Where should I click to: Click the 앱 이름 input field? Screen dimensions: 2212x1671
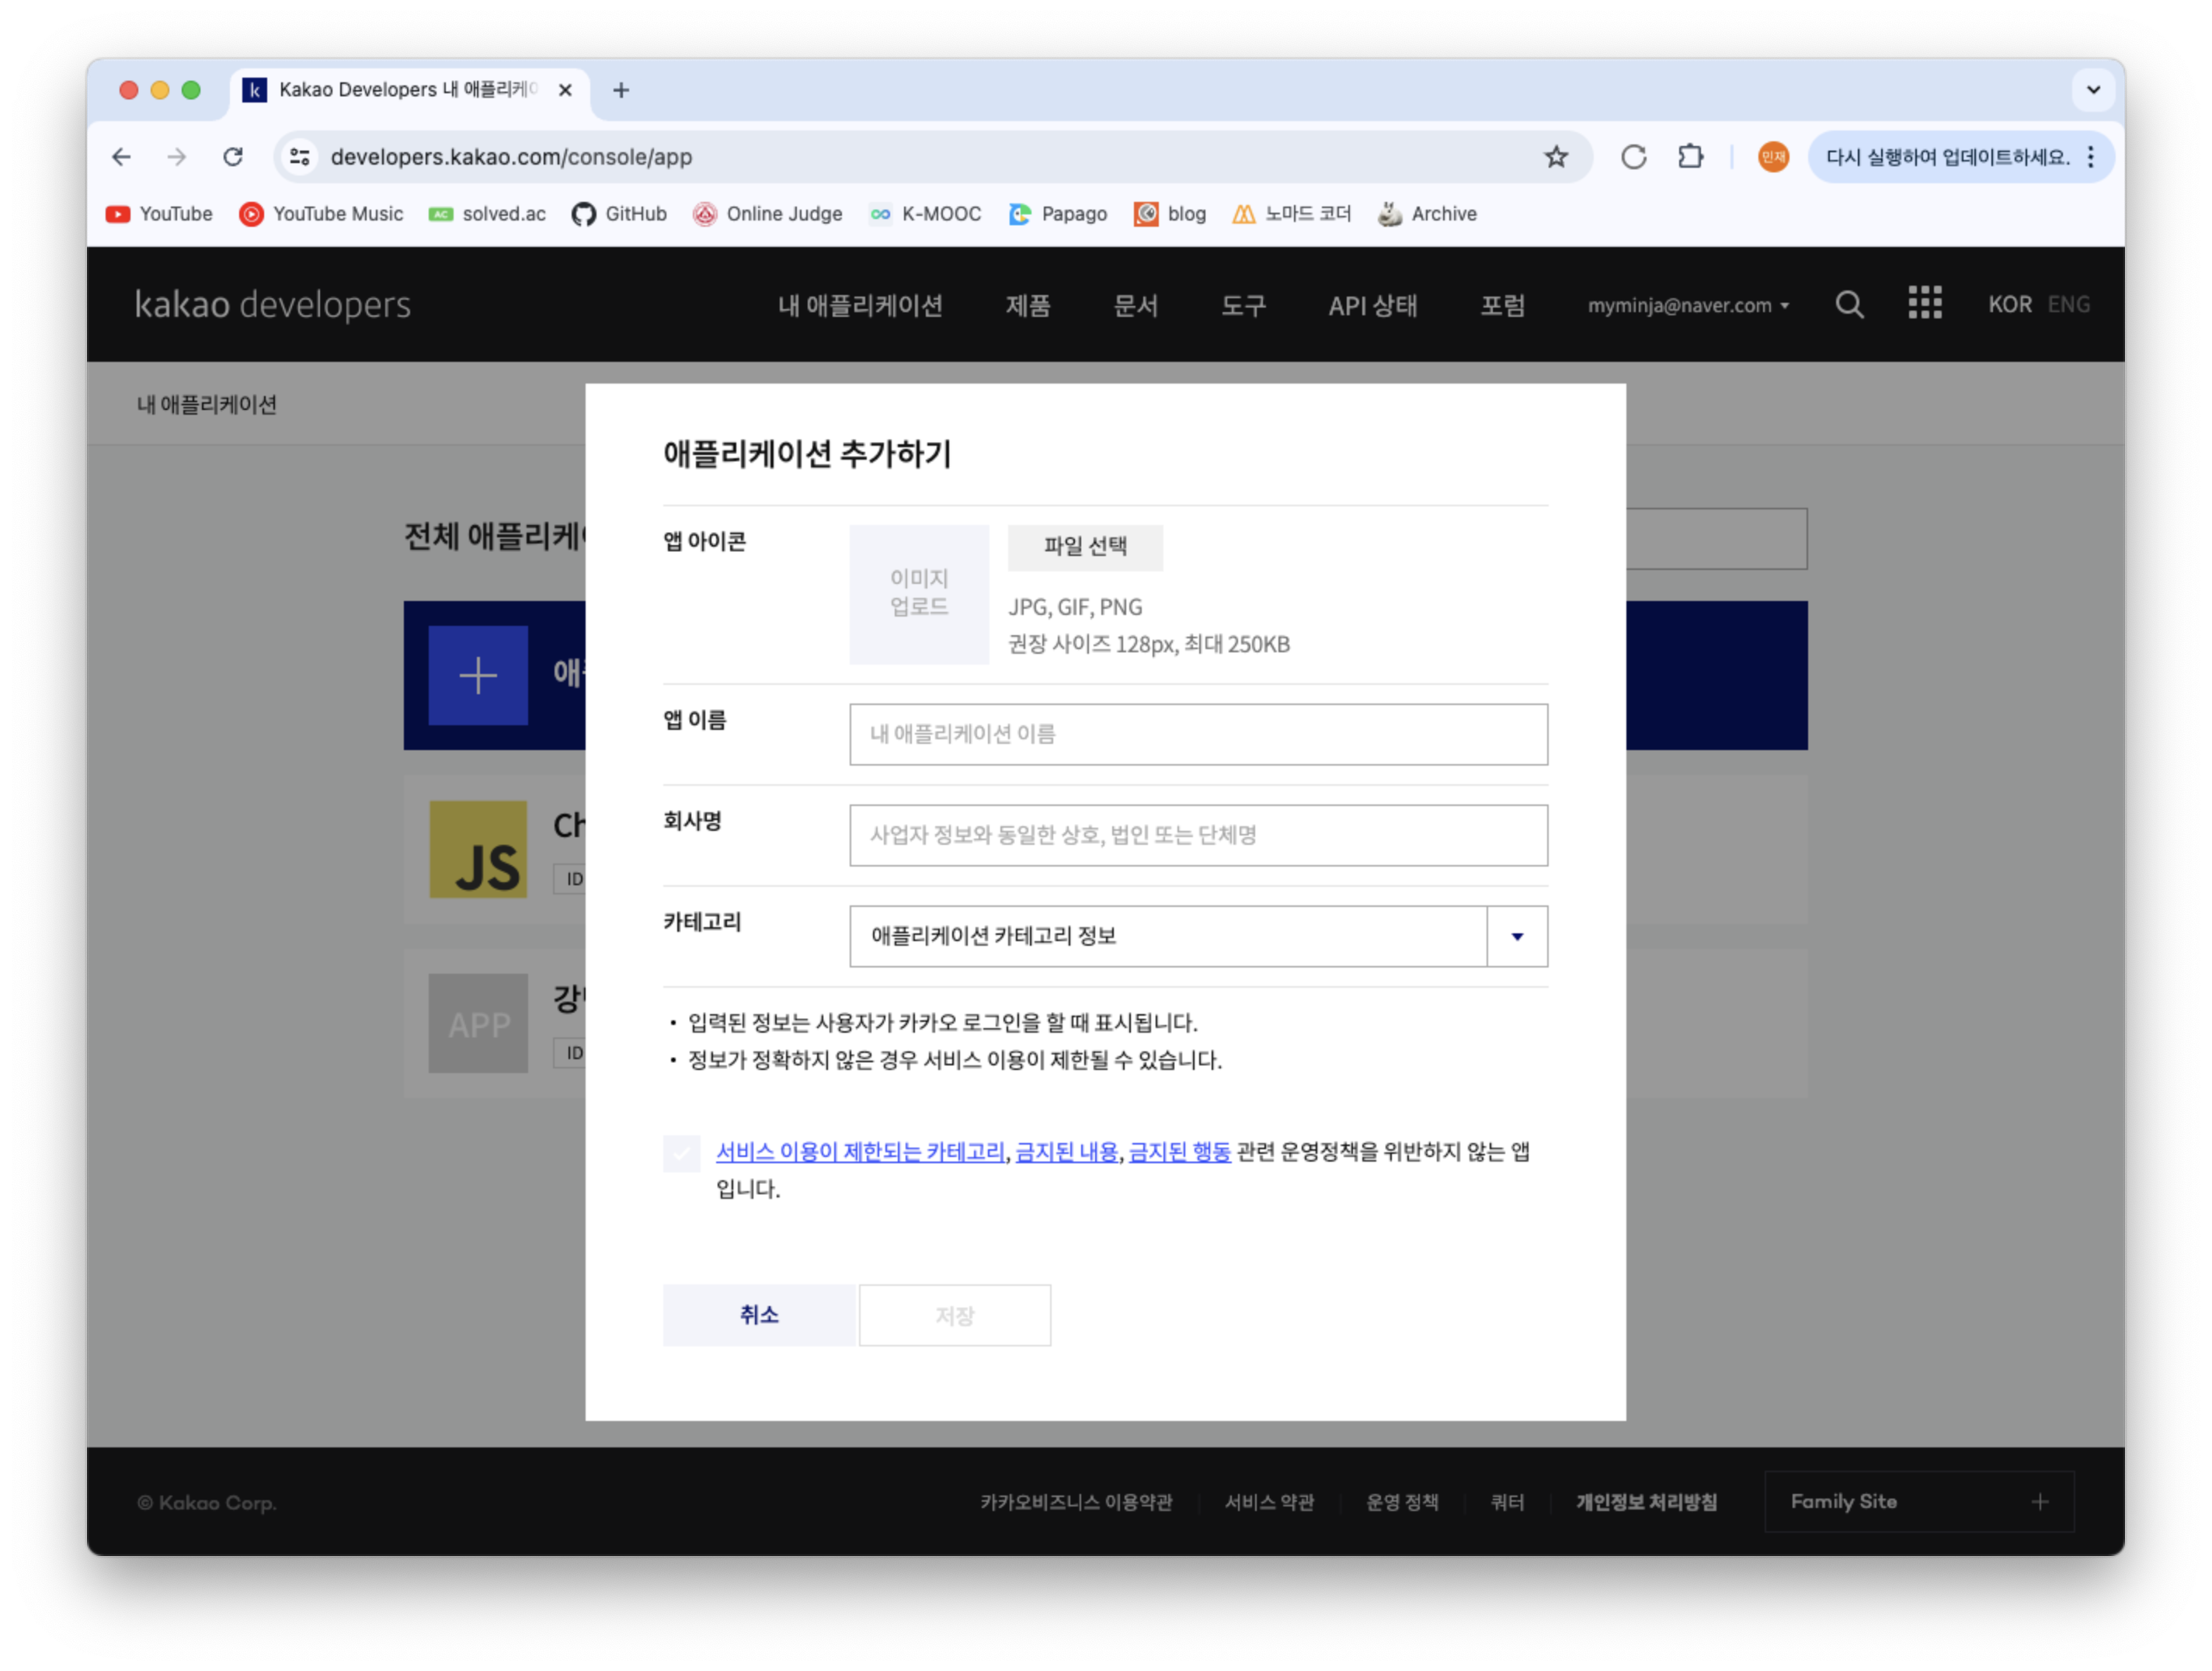(1198, 735)
